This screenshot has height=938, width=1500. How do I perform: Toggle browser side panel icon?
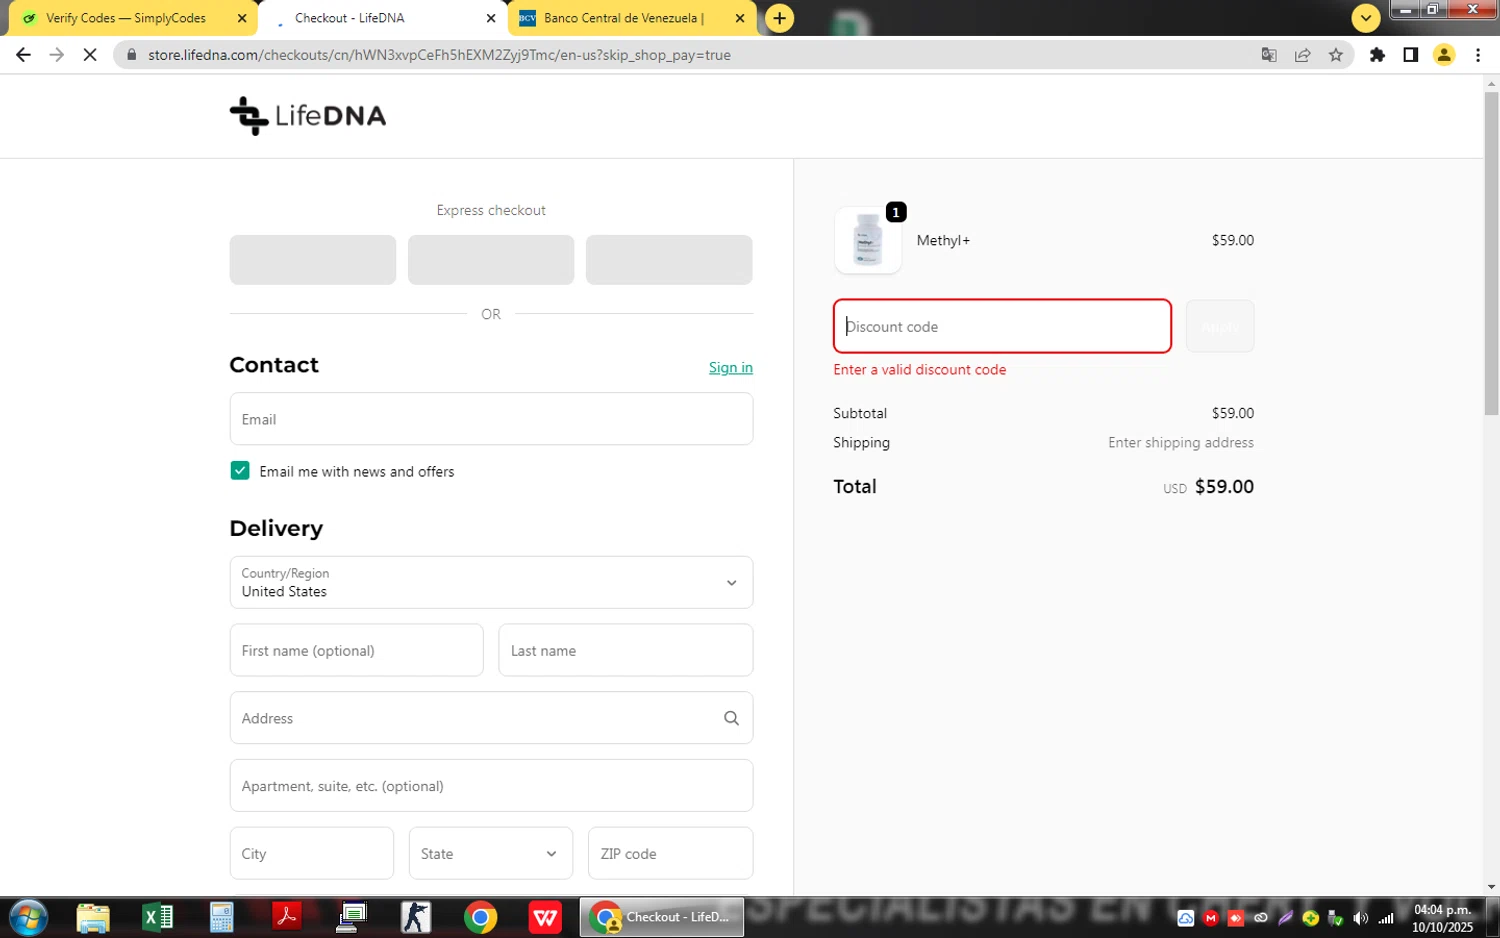coord(1410,55)
